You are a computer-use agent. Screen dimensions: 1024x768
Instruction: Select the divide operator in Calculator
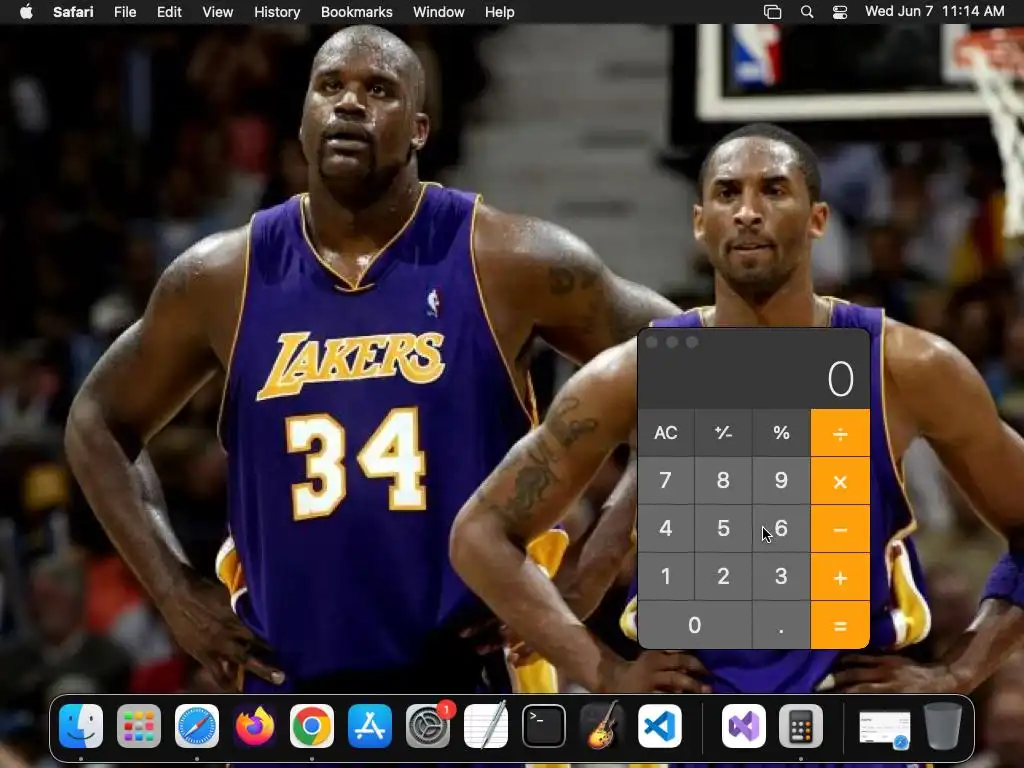[840, 433]
